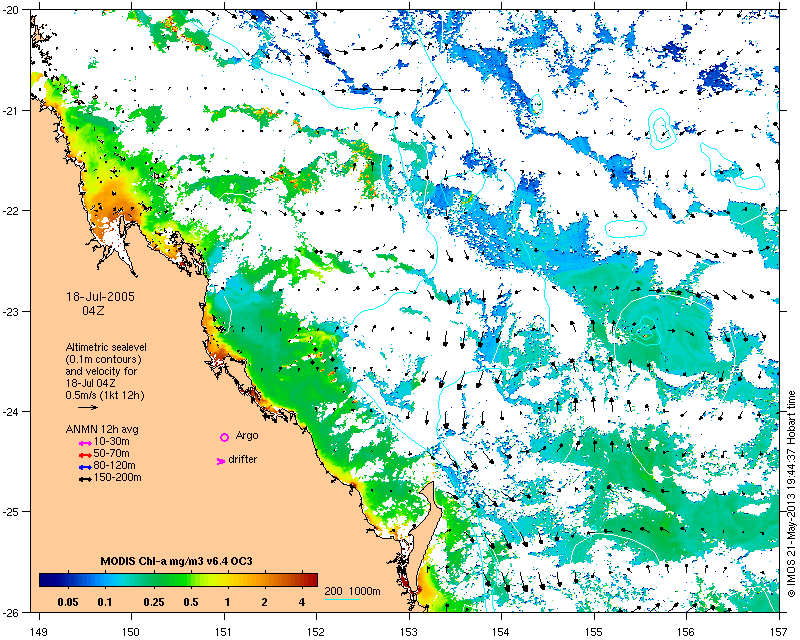This screenshot has height=640, width=800.
Task: Click the colorbar value 0.25
Action: click(154, 602)
